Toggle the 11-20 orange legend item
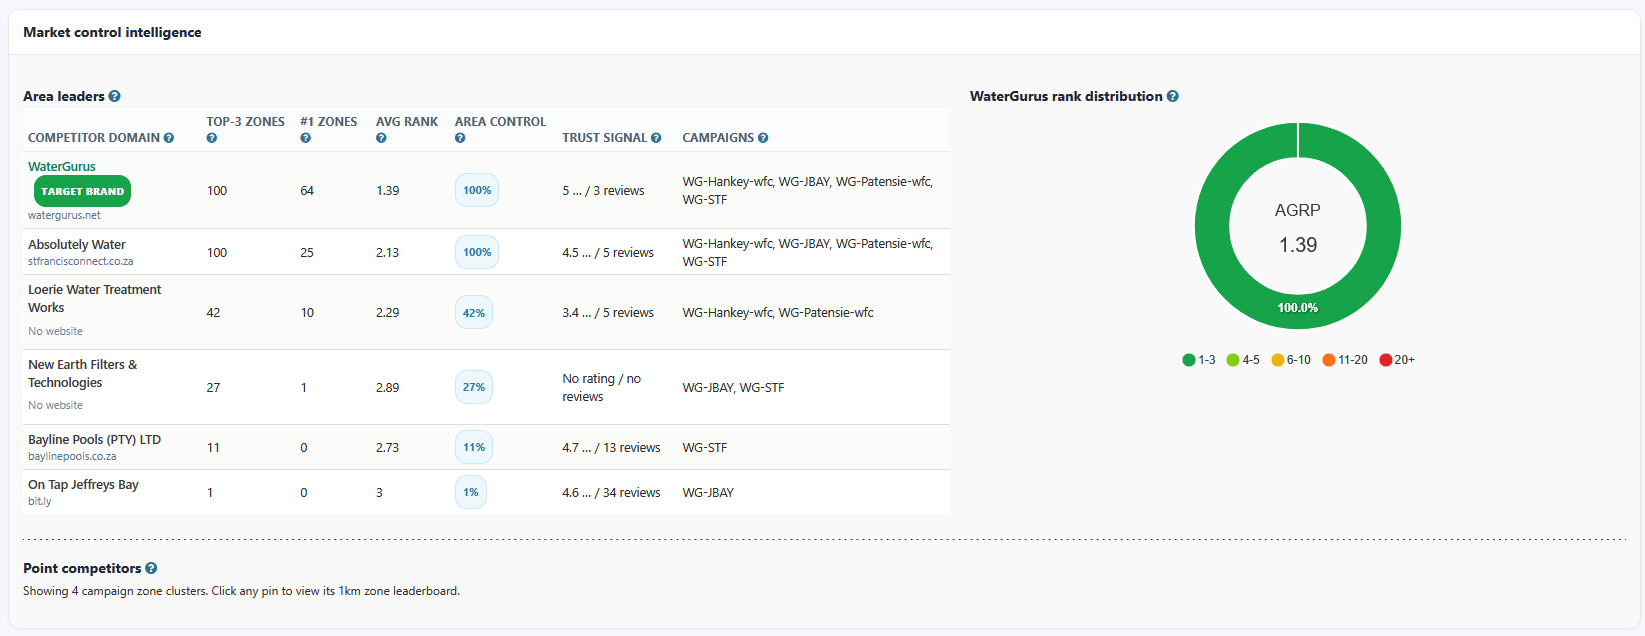Screen dimensions: 1645x636 coord(1345,360)
